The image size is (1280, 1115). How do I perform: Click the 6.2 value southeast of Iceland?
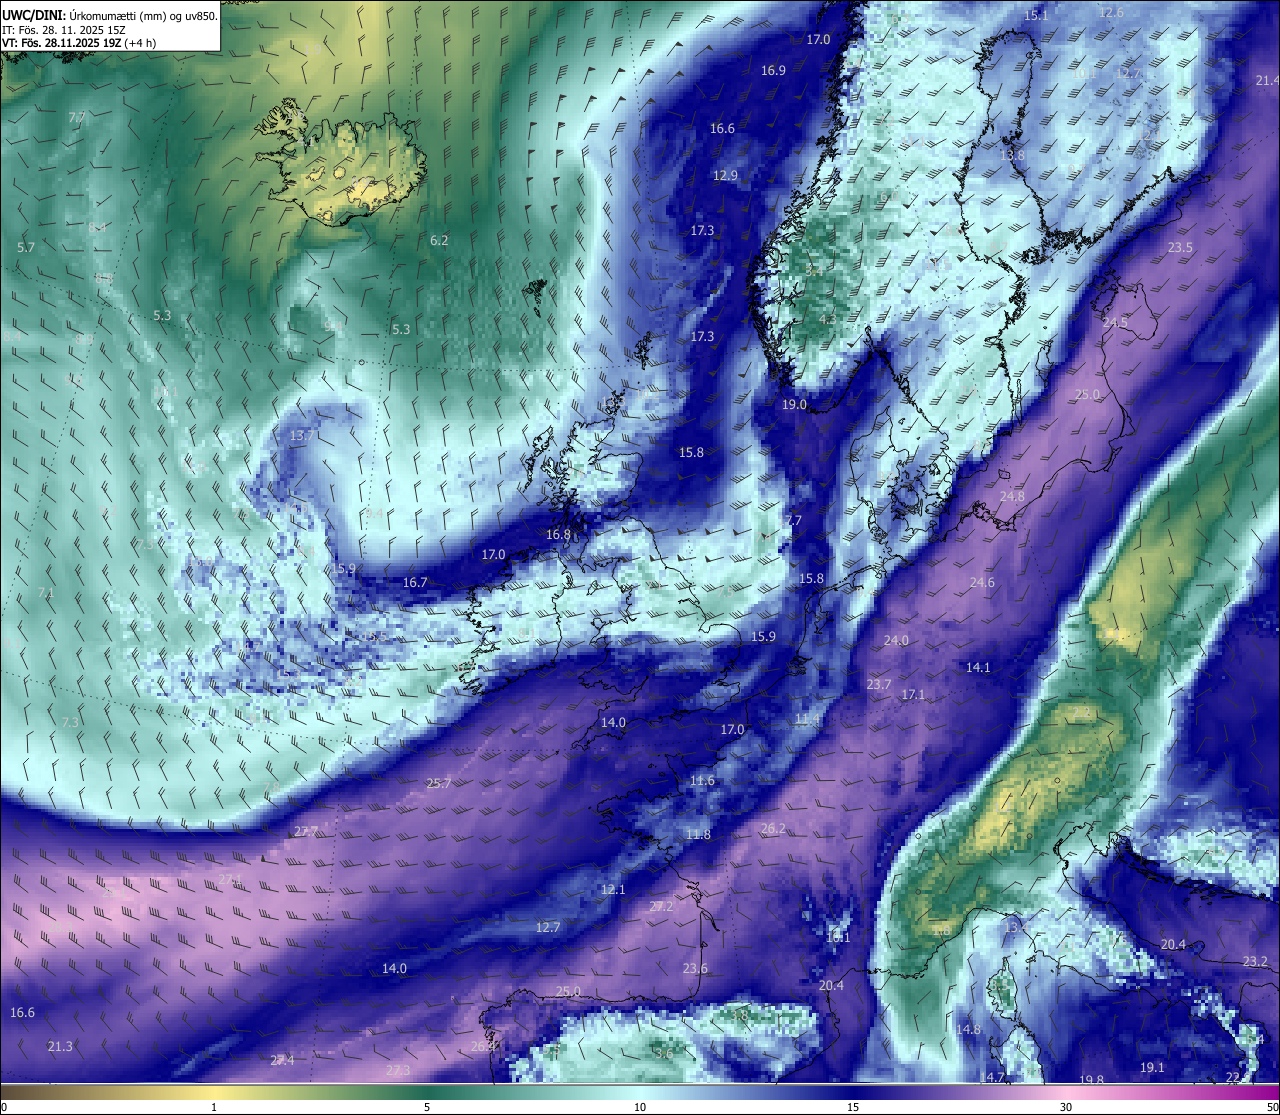point(439,240)
